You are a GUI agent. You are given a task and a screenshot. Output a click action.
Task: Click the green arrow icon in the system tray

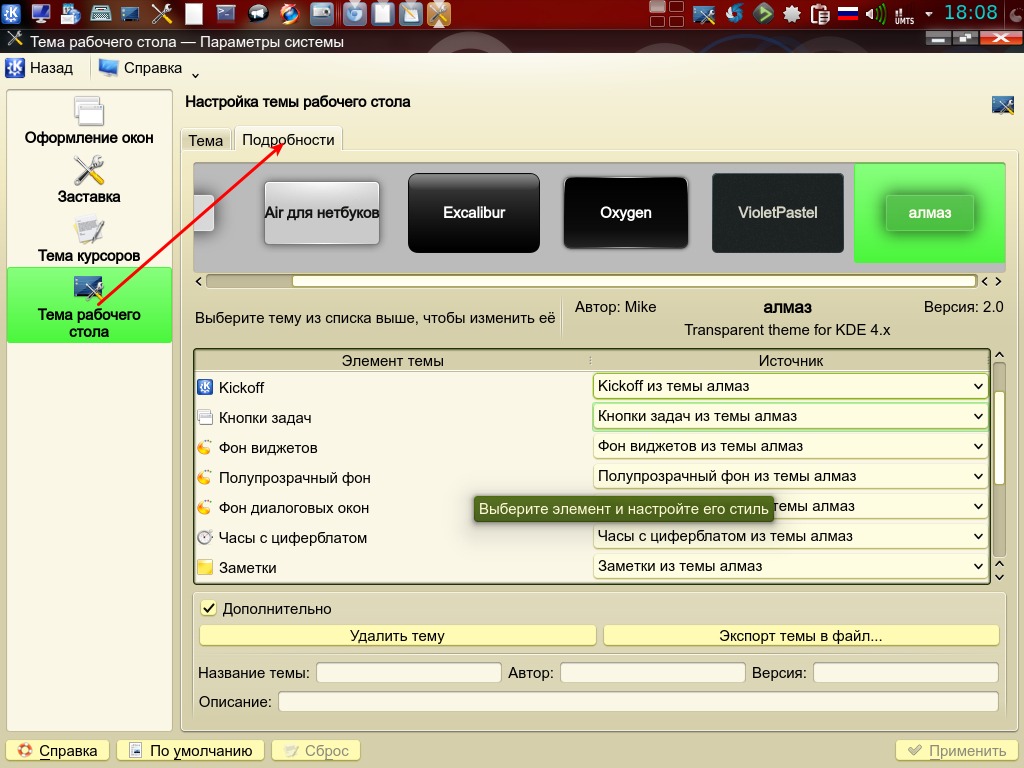coord(763,13)
